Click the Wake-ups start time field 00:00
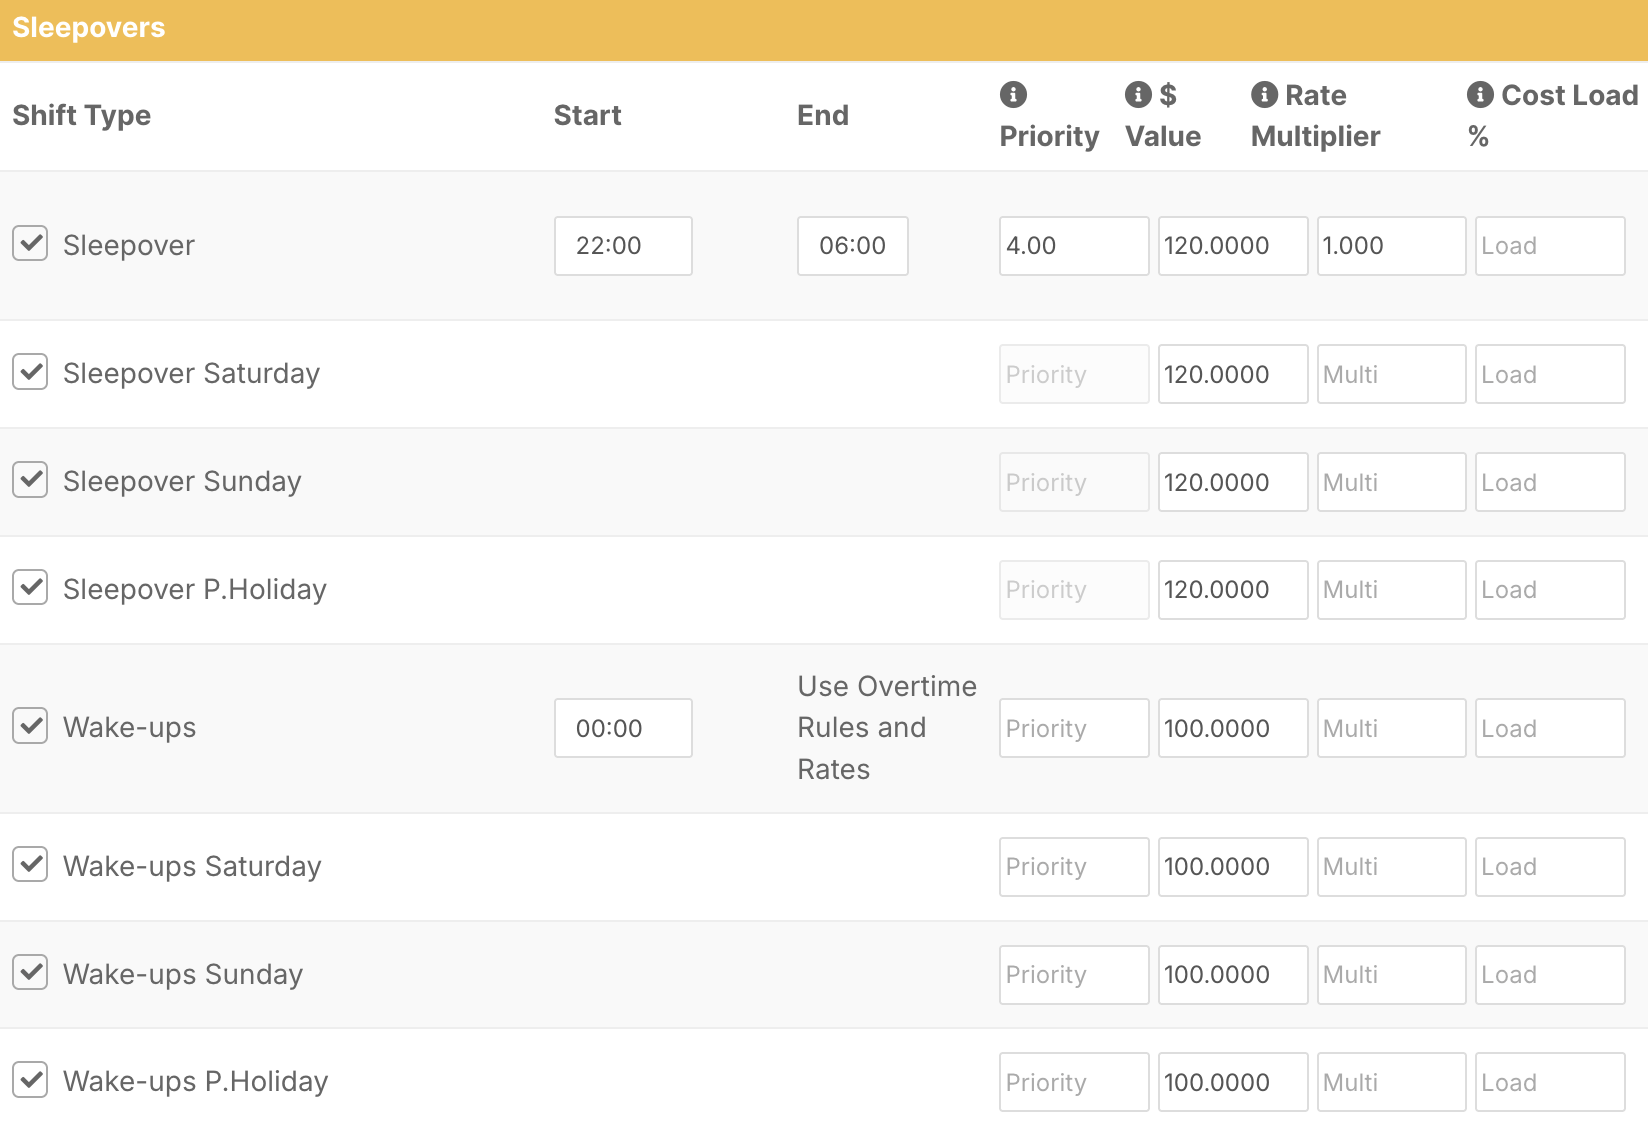Viewport: 1648px width, 1134px height. (x=623, y=728)
